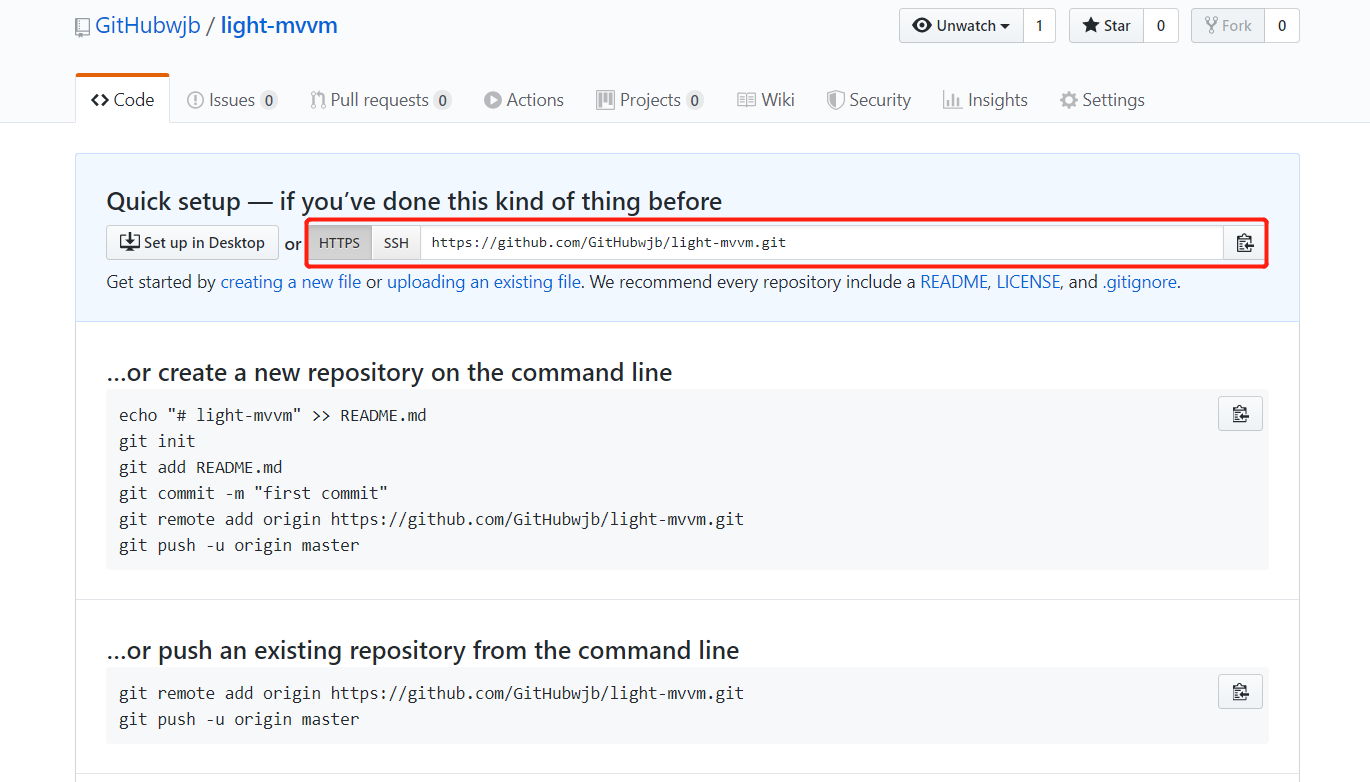Open the light-mvvm repository link
This screenshot has height=782, width=1370.
pyautogui.click(x=279, y=26)
